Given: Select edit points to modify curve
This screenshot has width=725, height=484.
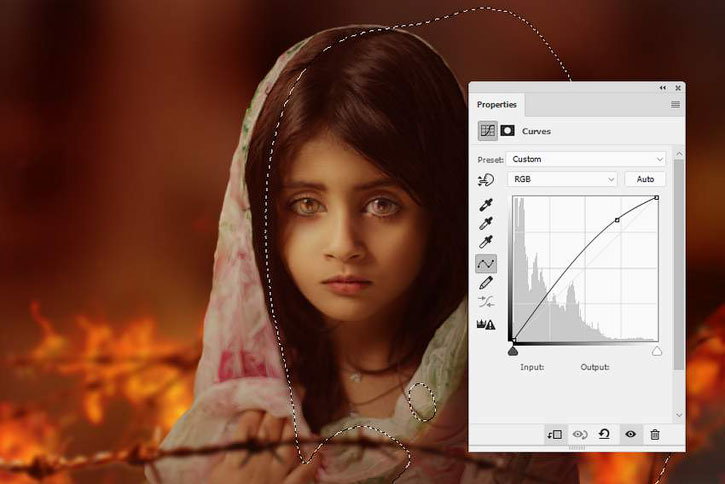Looking at the screenshot, I should coord(486,263).
